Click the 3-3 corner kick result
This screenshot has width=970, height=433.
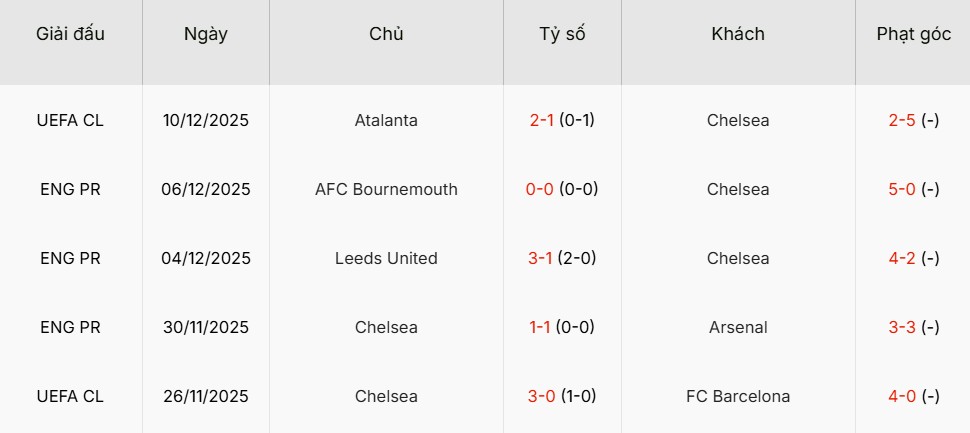tap(902, 327)
